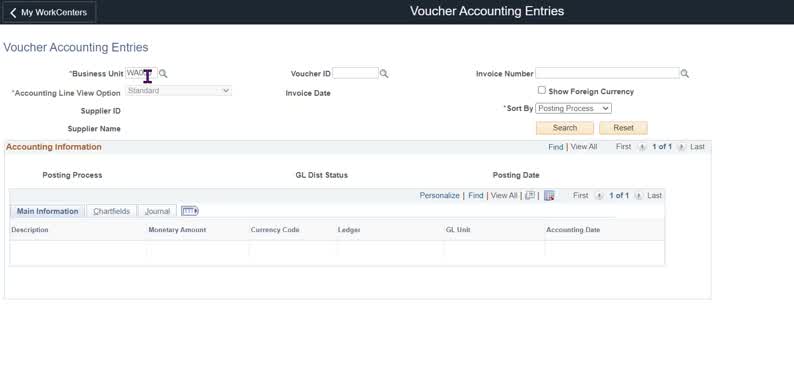Viewport: 794px width, 388px height.
Task: Focus the Invoice Number input field
Action: click(x=607, y=73)
